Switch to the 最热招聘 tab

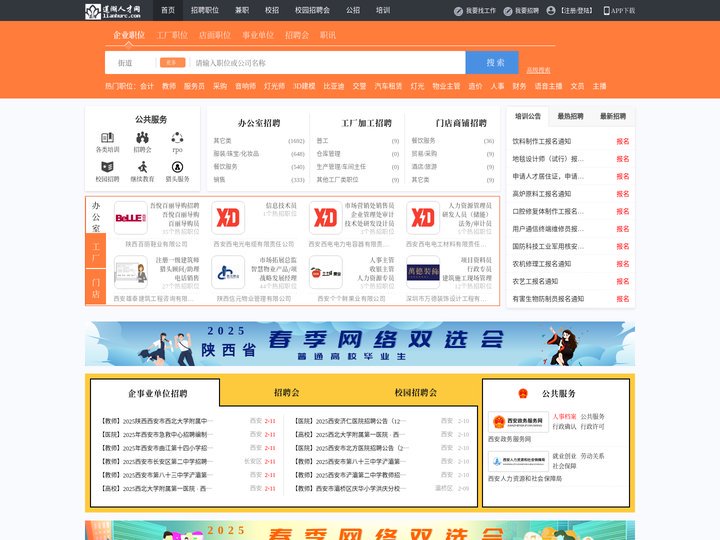[x=570, y=116]
